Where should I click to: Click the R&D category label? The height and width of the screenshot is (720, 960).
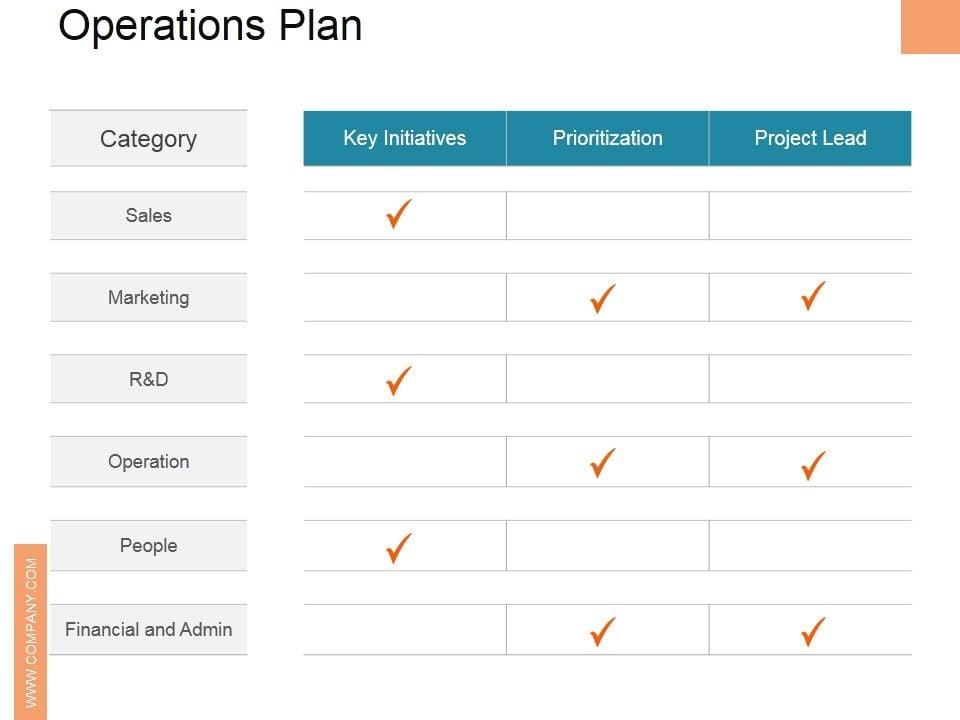pos(148,379)
